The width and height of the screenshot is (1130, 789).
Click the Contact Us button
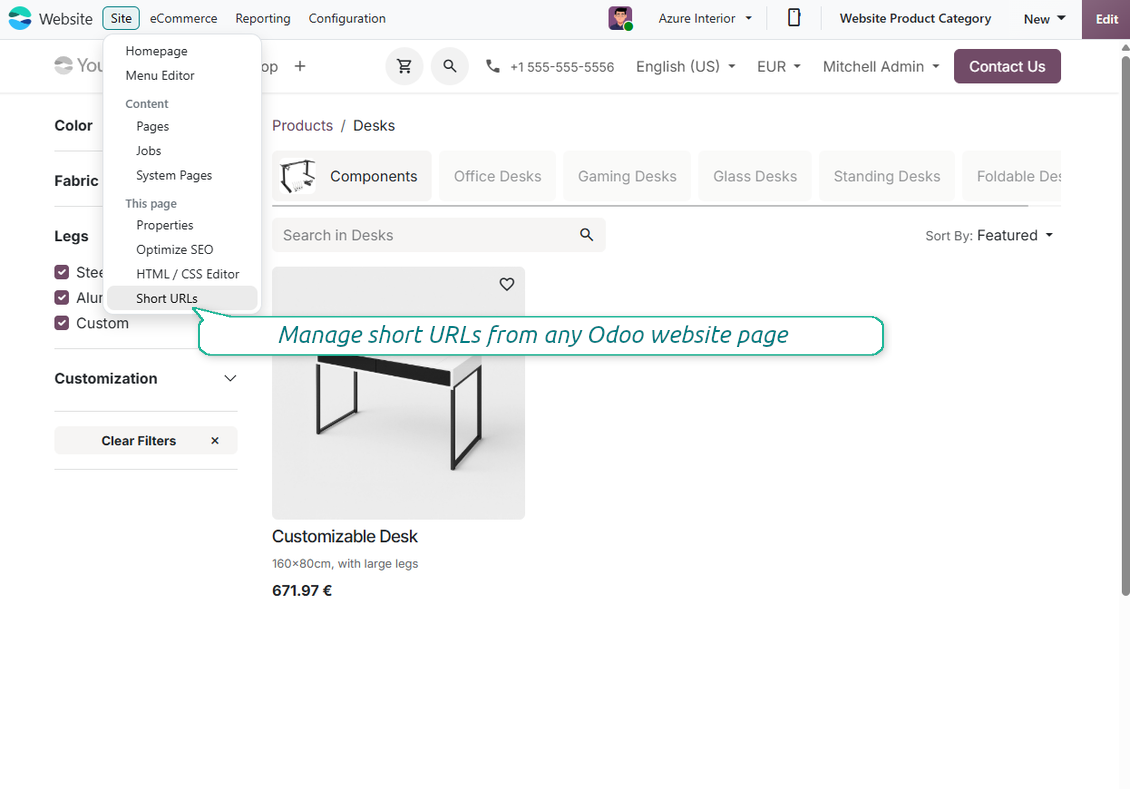coord(1007,66)
